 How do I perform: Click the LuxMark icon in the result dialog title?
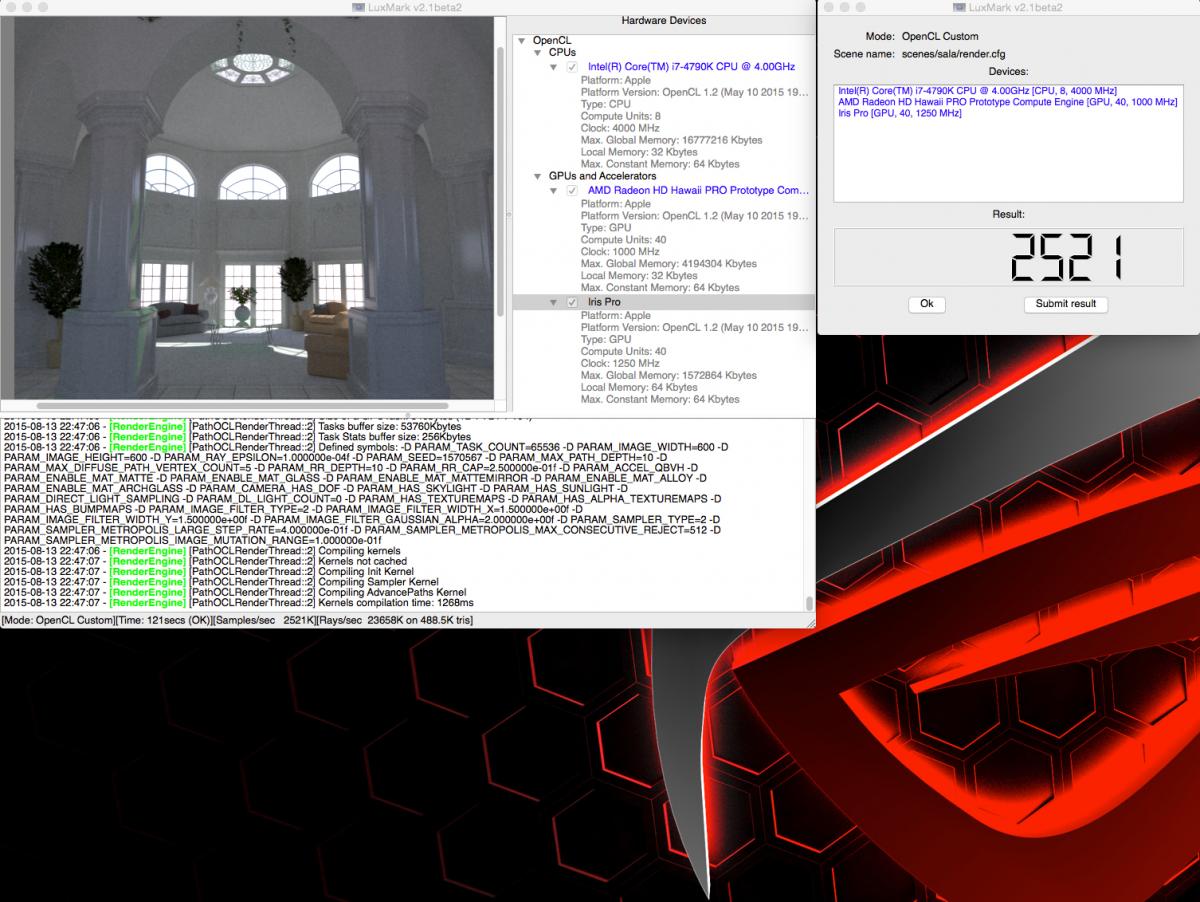point(958,7)
